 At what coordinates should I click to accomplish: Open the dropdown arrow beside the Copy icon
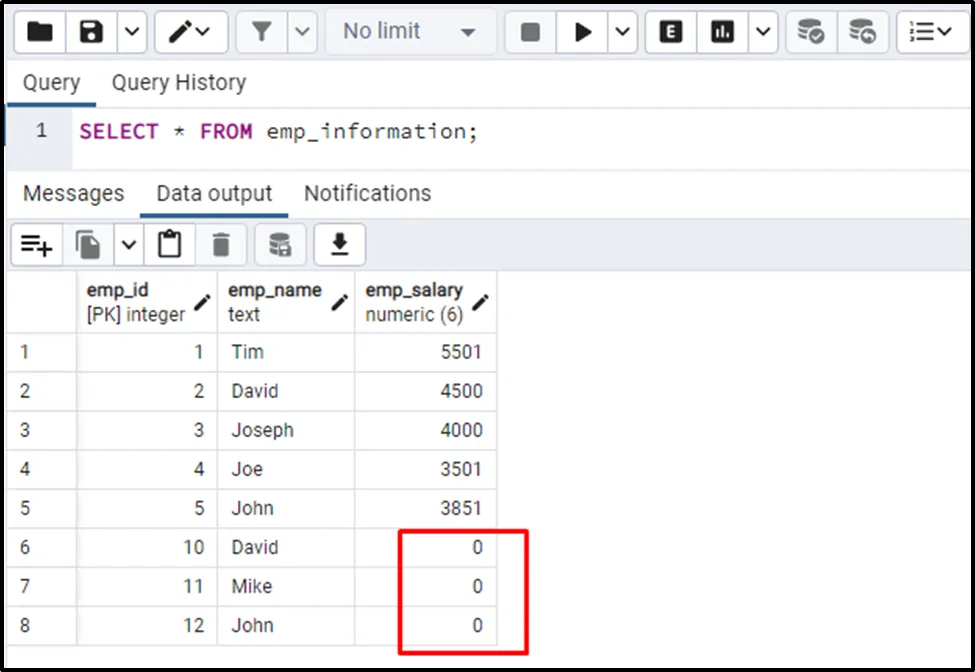click(128, 244)
